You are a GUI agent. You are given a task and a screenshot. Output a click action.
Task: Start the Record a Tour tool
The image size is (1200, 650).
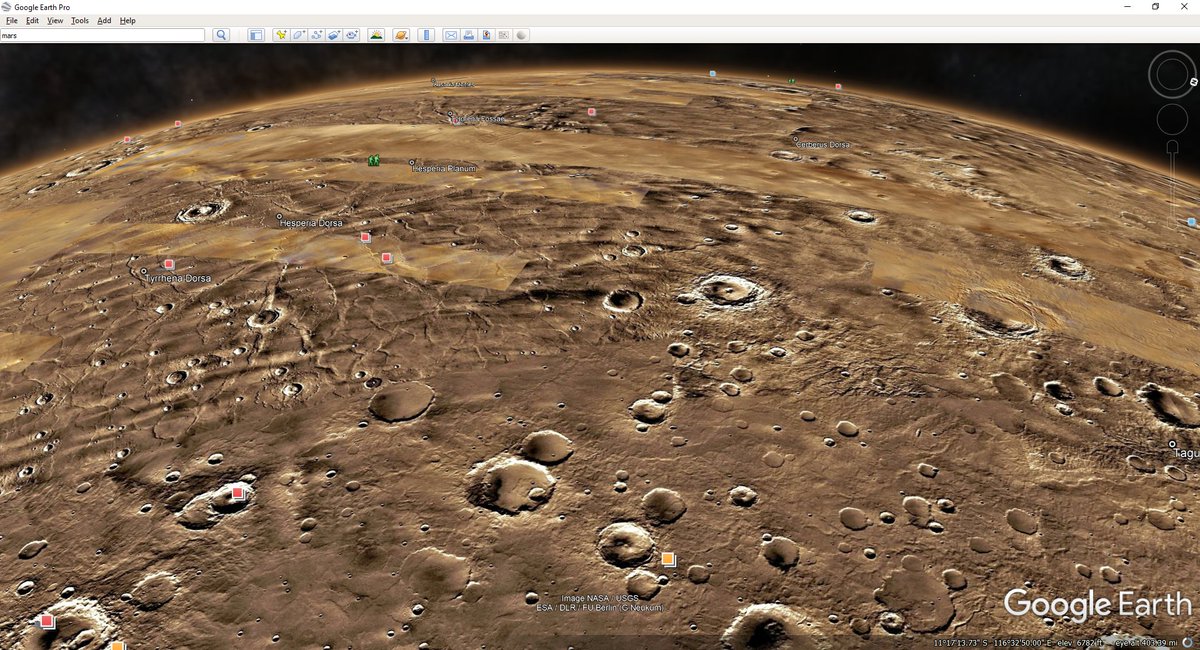(x=352, y=35)
